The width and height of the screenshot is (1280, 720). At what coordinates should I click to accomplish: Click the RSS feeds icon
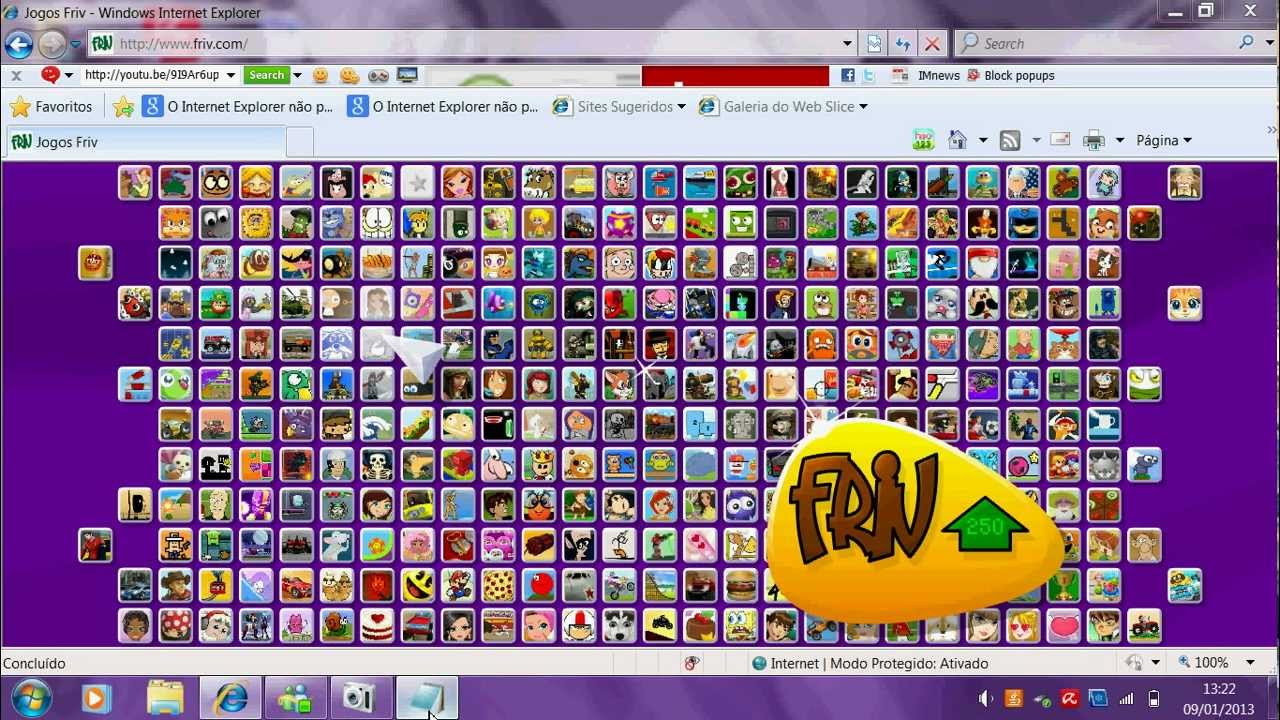pyautogui.click(x=1010, y=140)
